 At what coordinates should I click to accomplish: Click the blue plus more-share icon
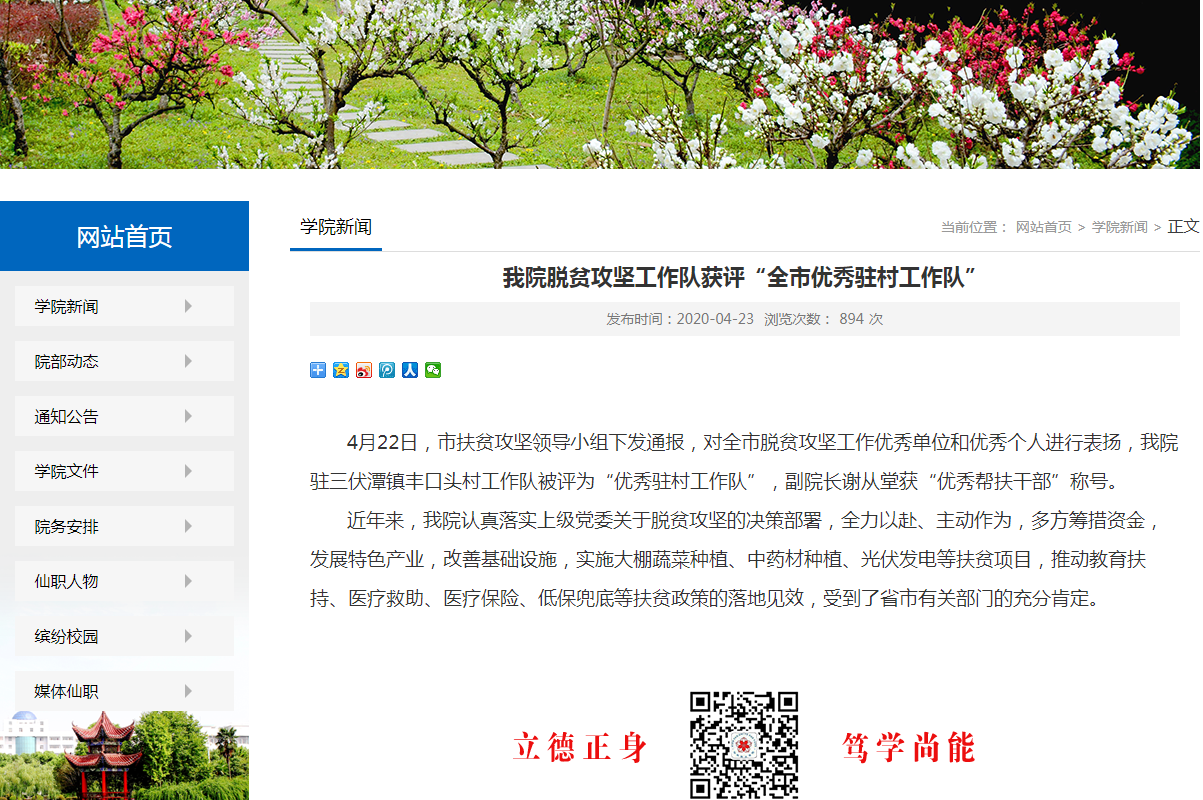[318, 370]
